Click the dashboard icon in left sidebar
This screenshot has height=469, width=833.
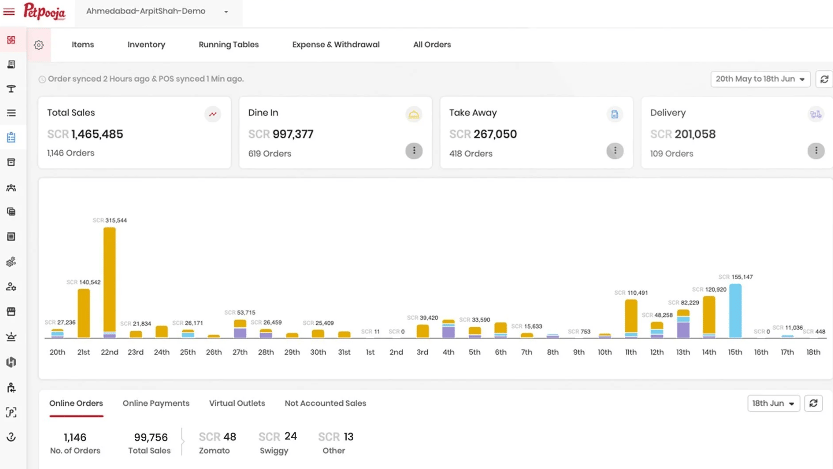pyautogui.click(x=11, y=40)
